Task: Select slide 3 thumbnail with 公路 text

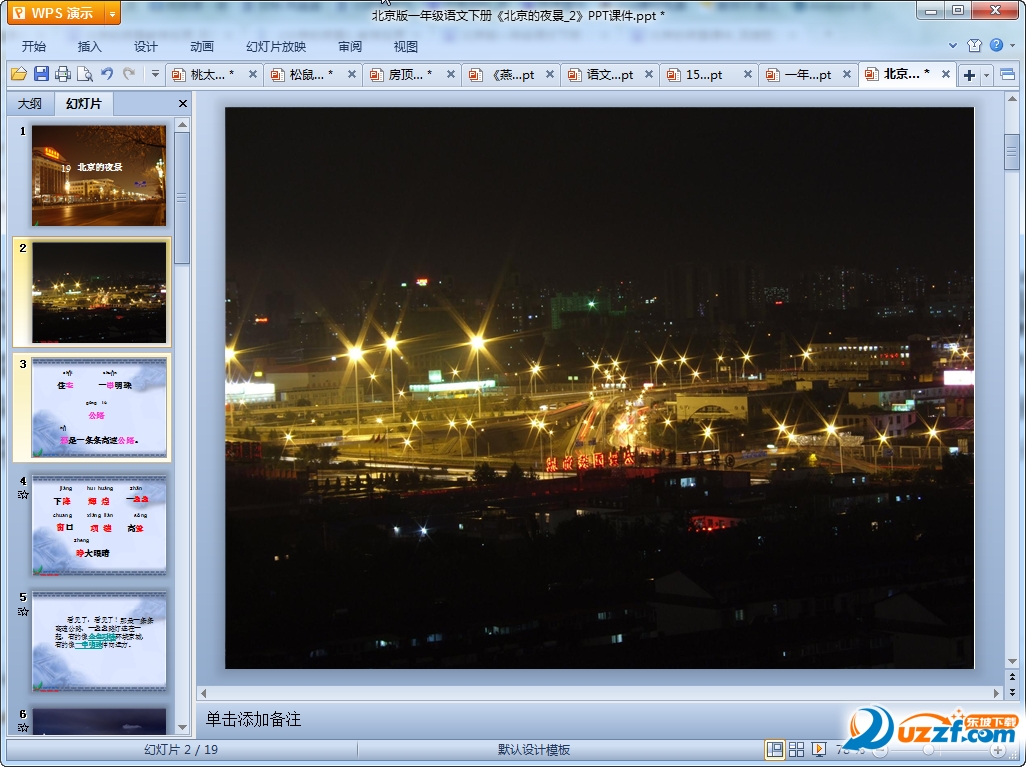Action: tap(99, 408)
